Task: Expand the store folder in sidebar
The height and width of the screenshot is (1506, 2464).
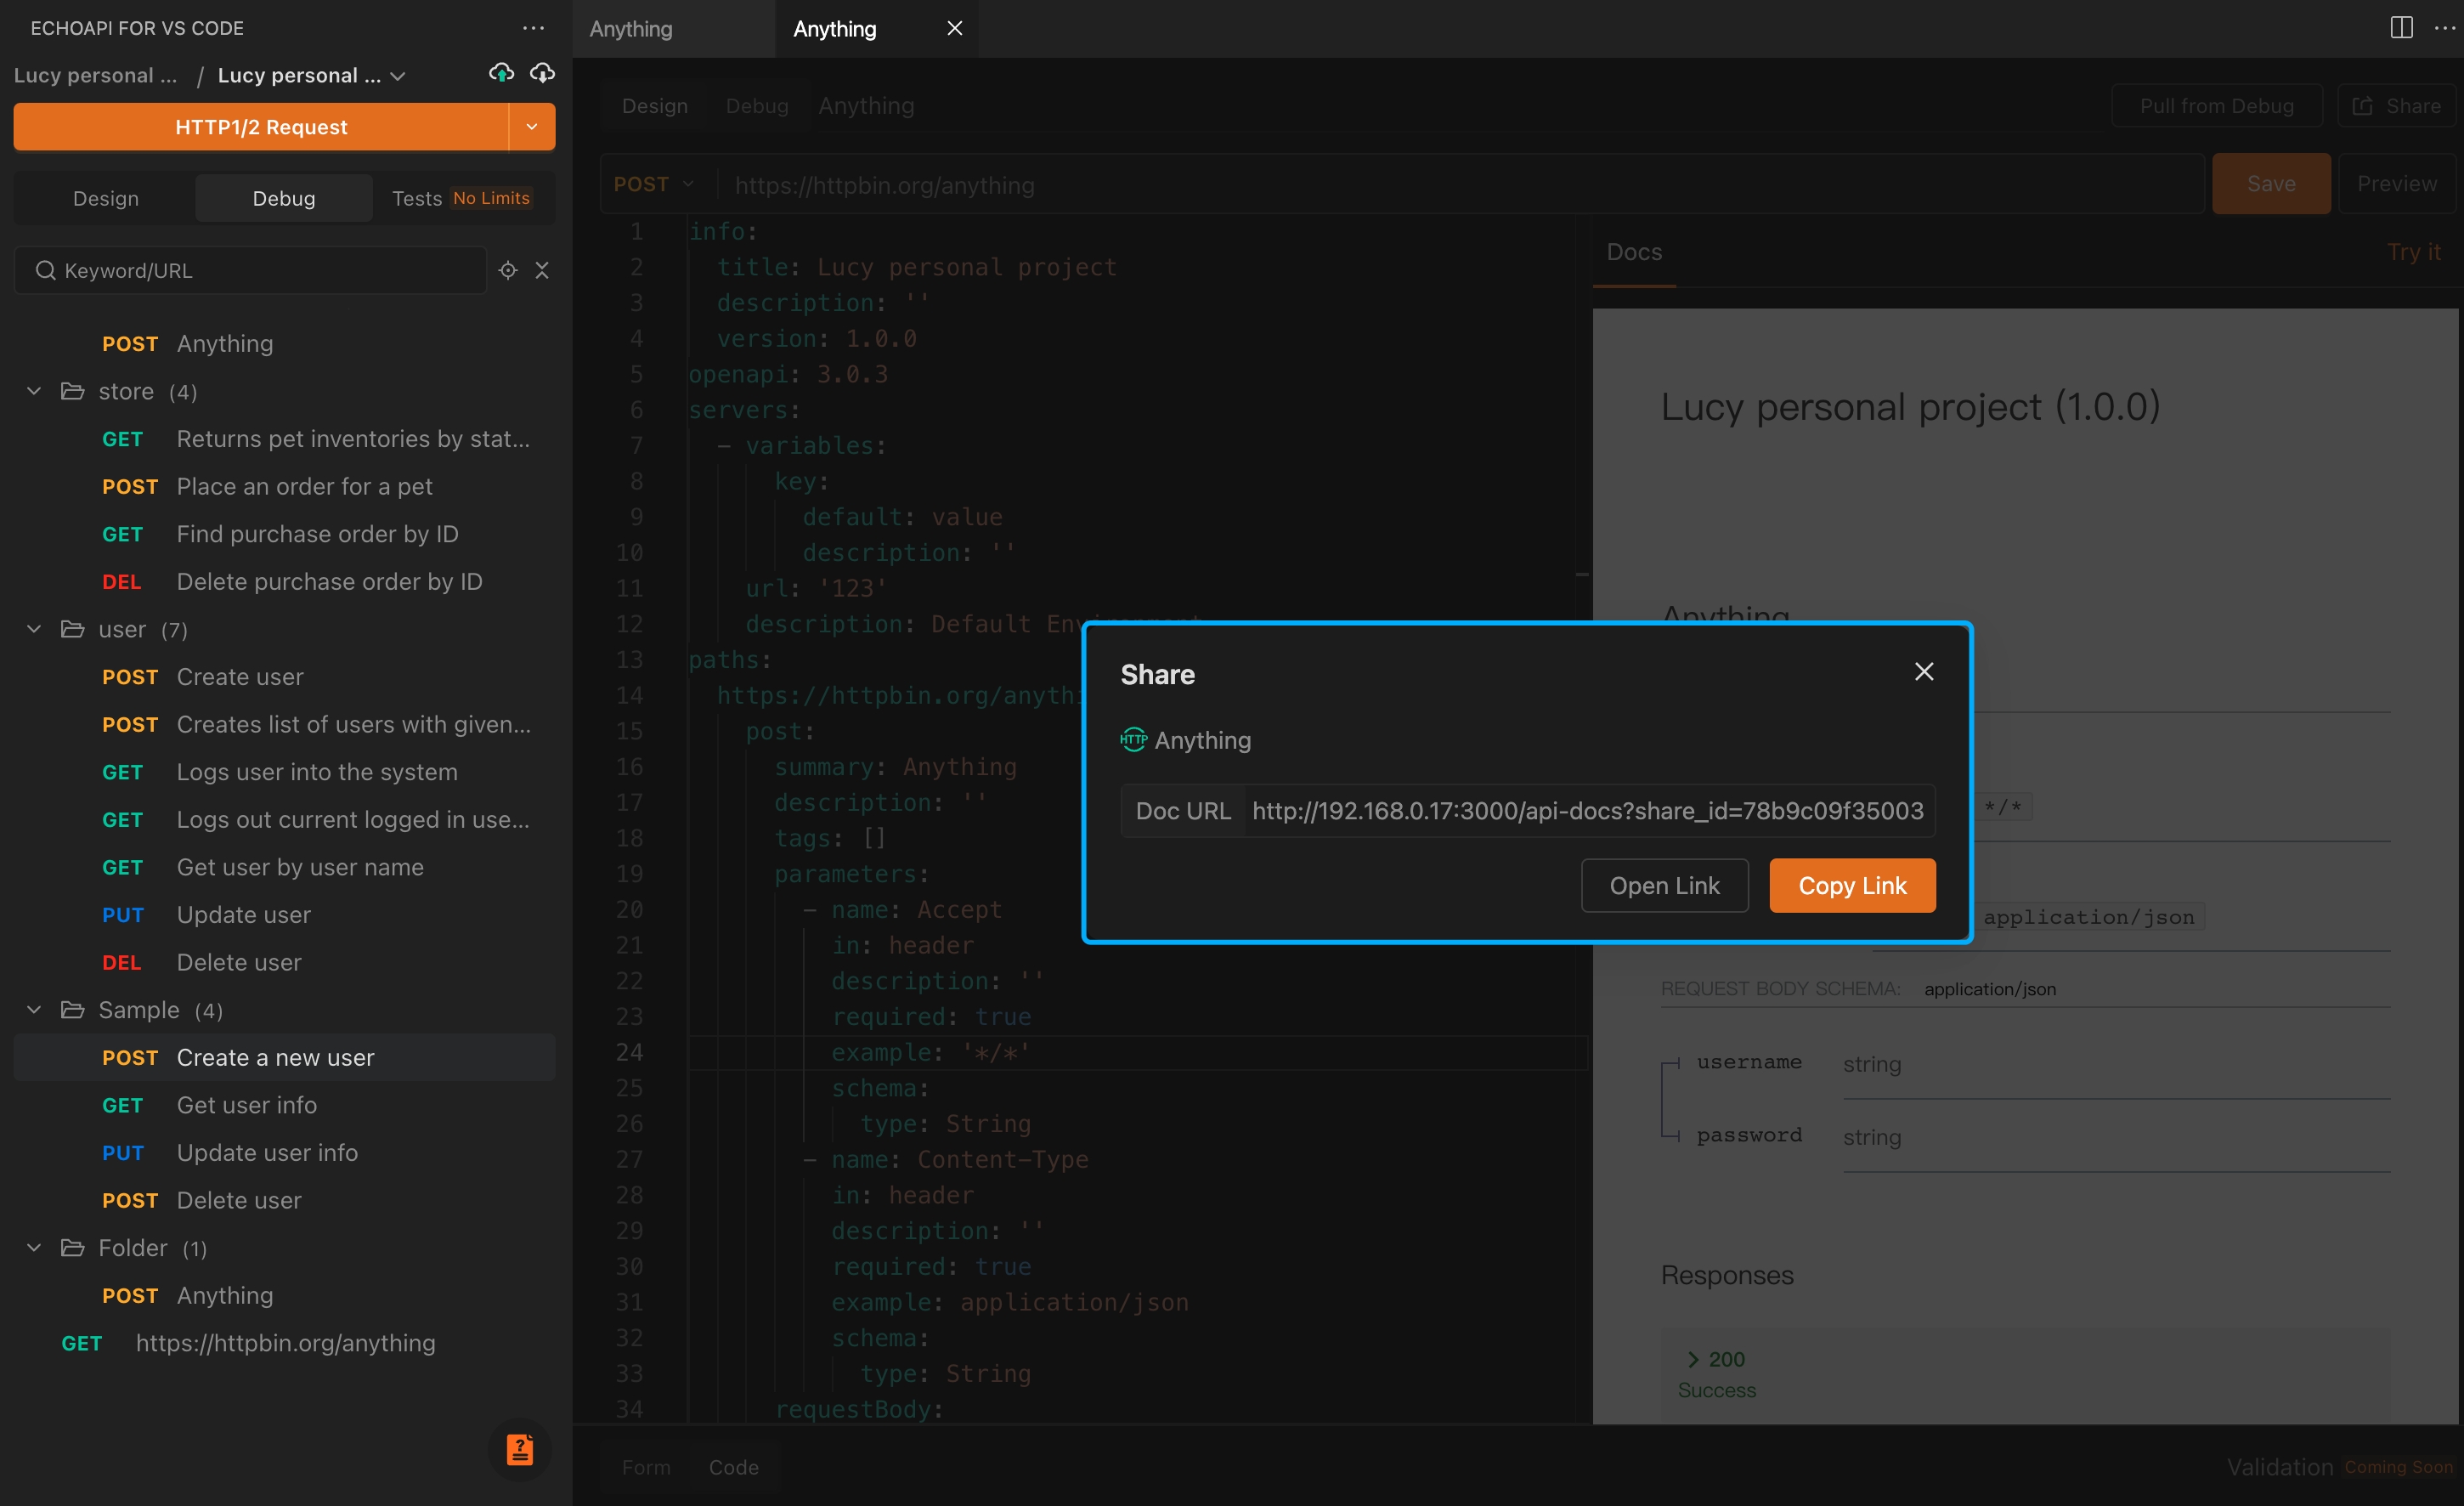Action: point(35,391)
